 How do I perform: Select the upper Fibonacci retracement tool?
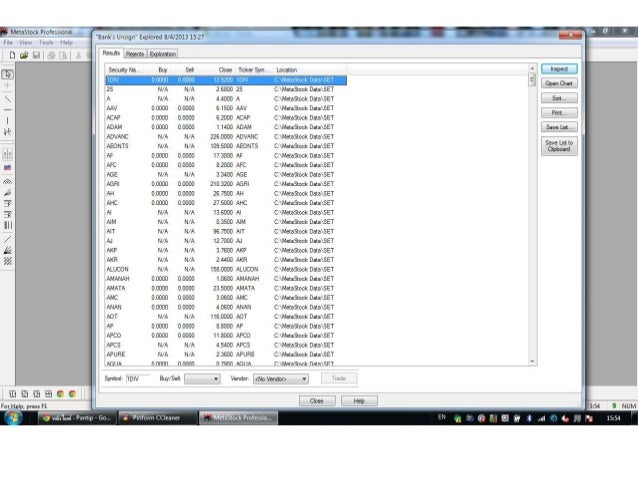(7, 203)
